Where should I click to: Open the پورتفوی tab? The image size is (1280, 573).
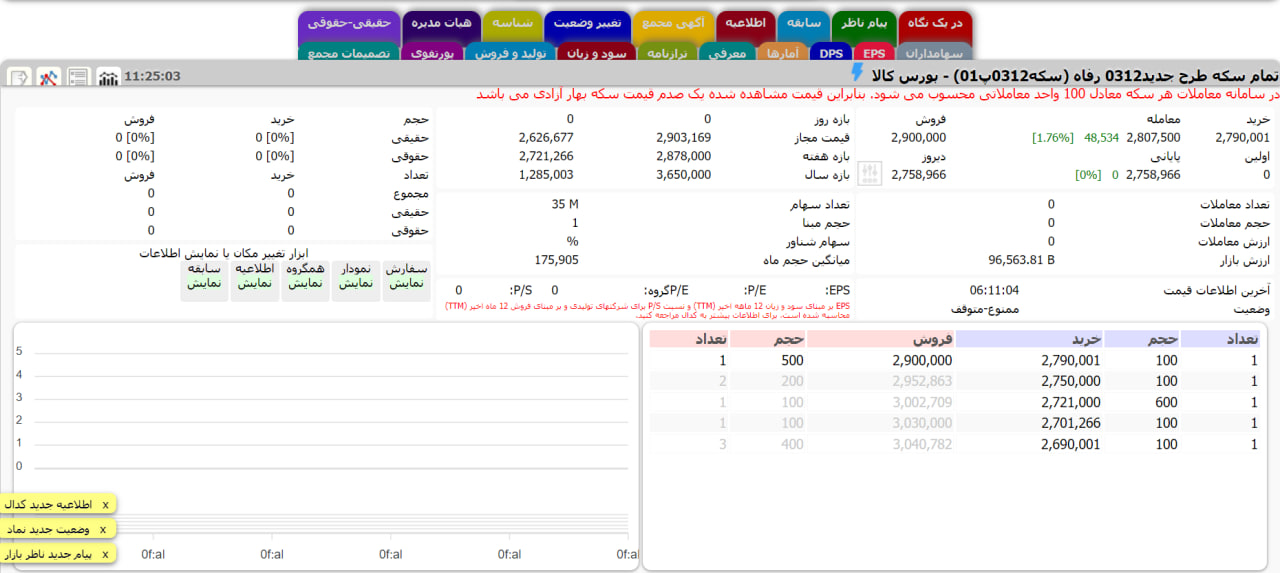coord(432,53)
